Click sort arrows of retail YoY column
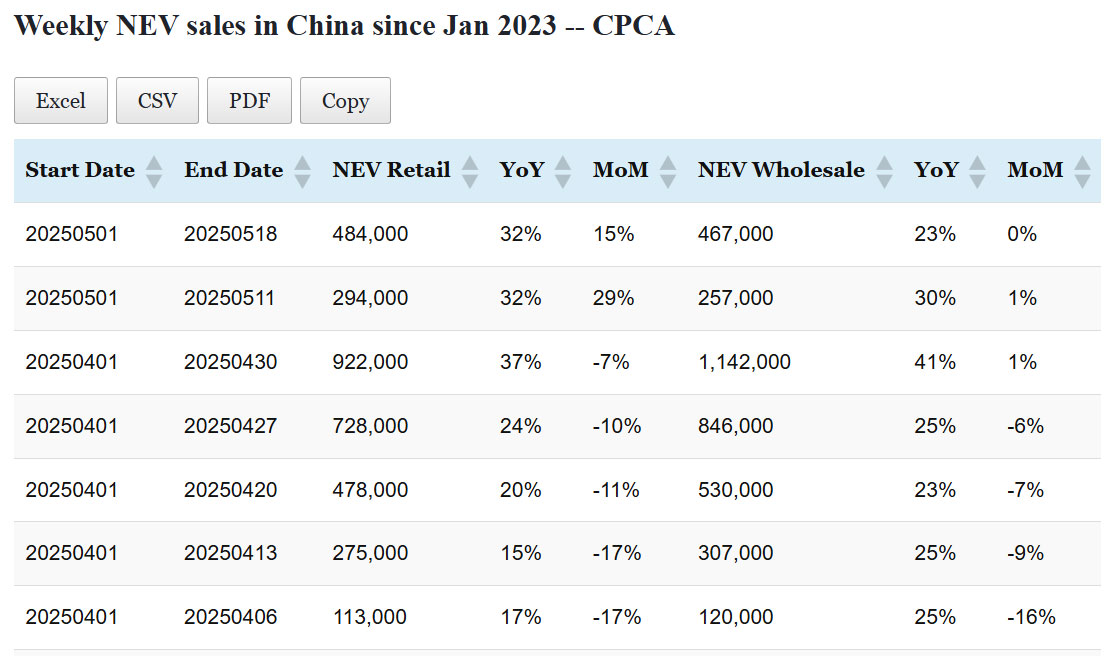Image resolution: width=1104 pixels, height=656 pixels. coord(563,171)
